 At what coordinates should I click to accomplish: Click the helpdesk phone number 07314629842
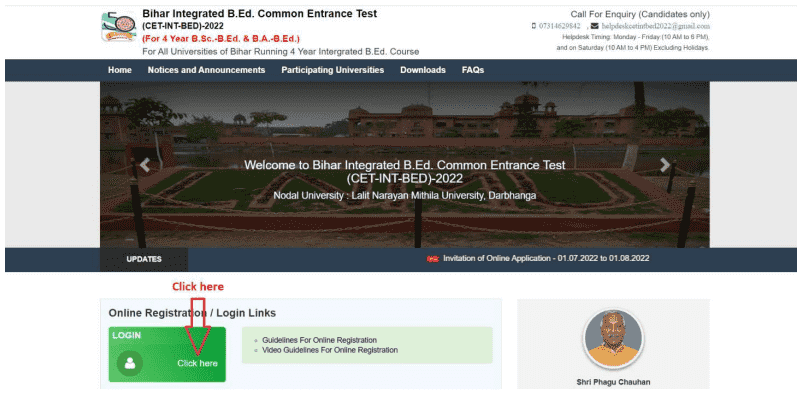click(x=560, y=25)
